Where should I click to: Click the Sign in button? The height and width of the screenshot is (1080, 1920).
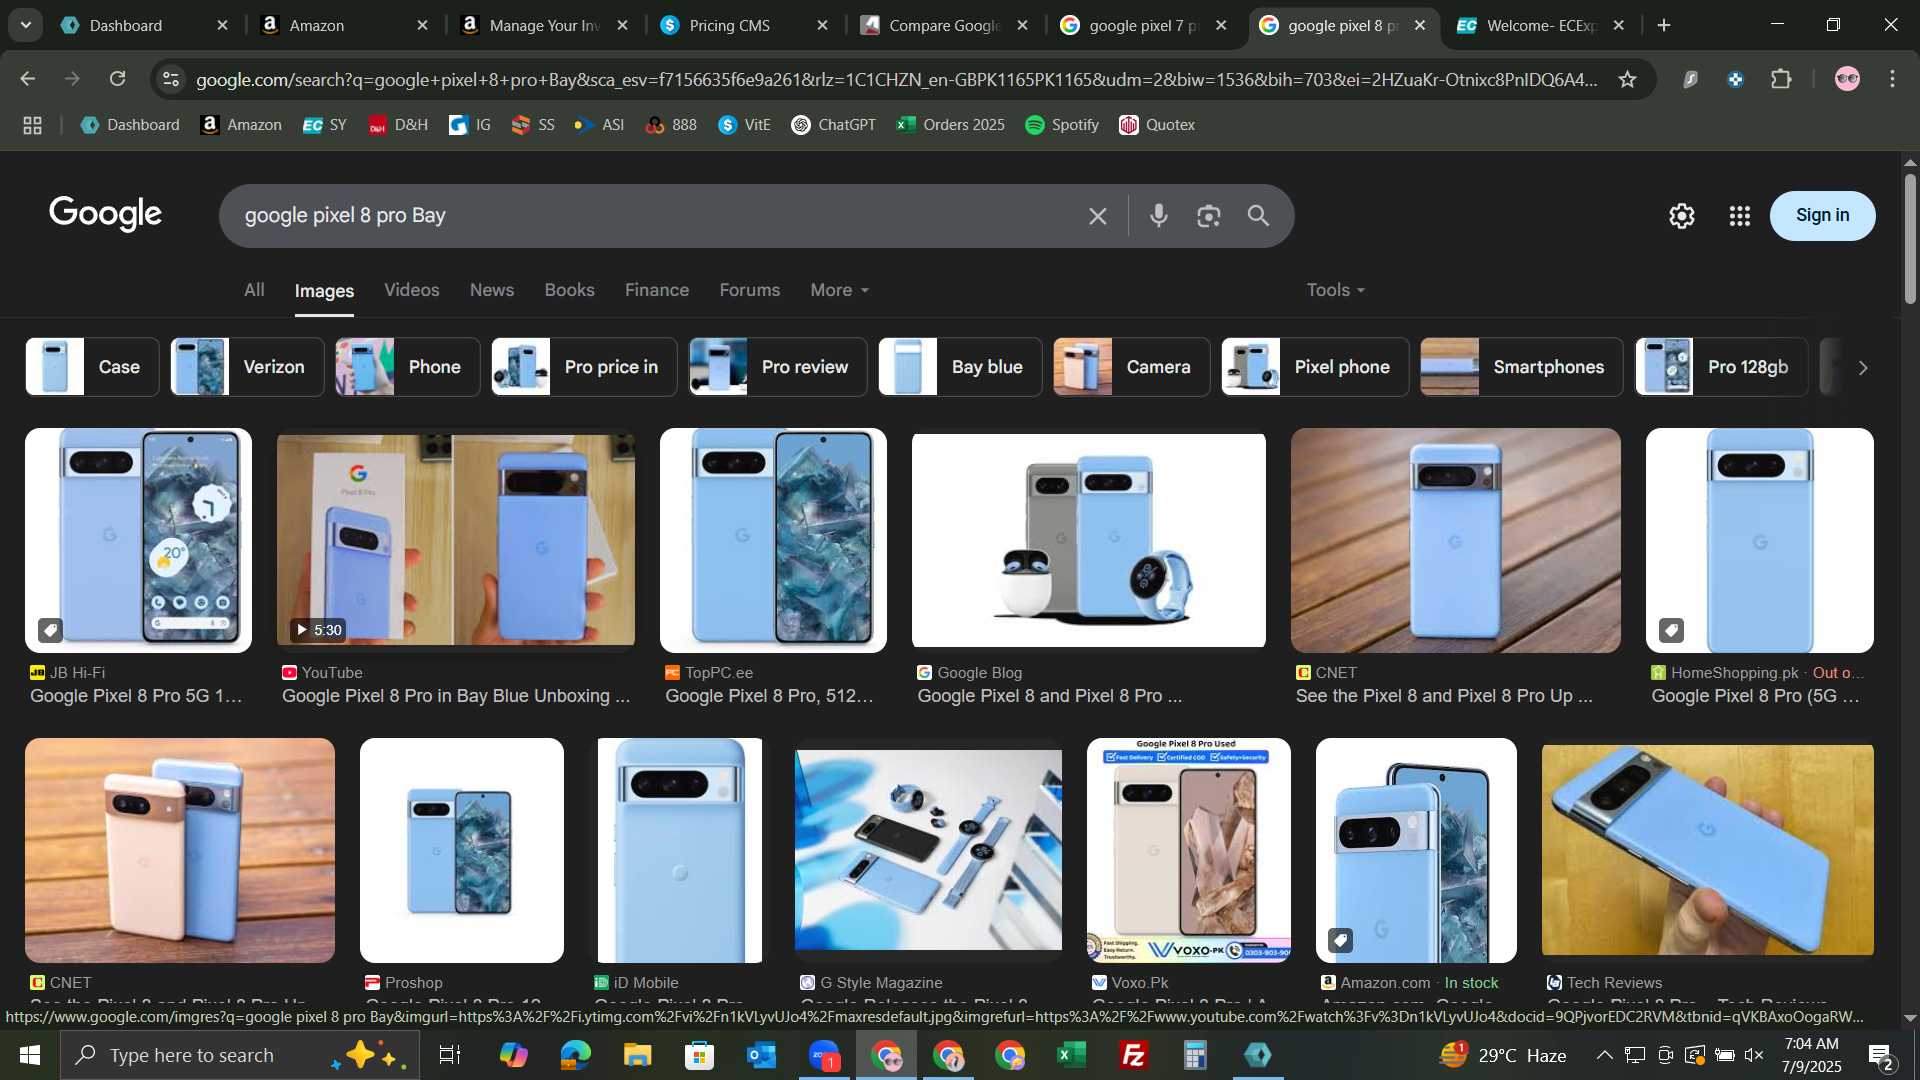click(1822, 215)
